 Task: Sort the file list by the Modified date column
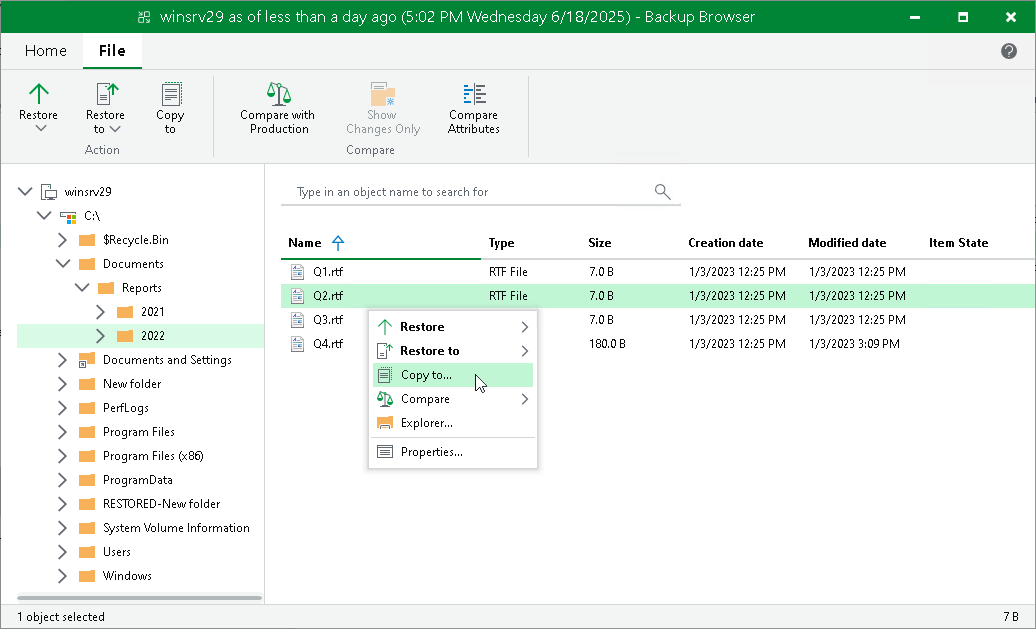pos(847,242)
